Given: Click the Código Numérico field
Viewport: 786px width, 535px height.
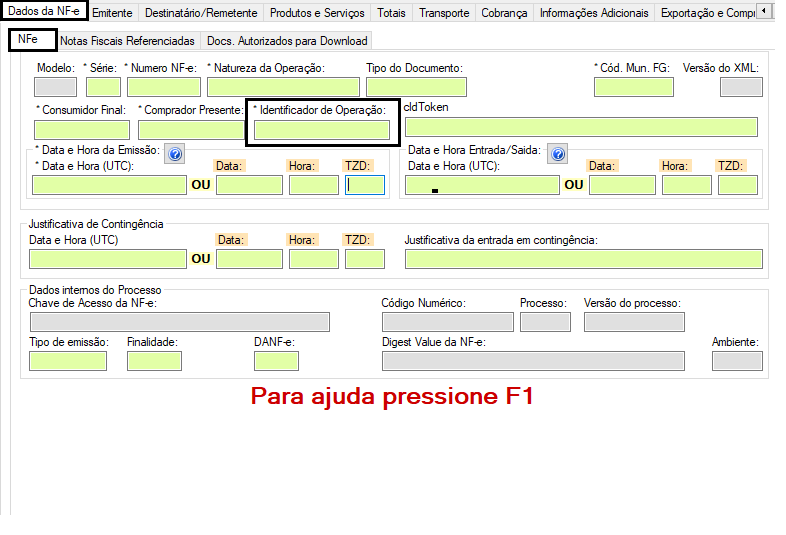Looking at the screenshot, I should pyautogui.click(x=448, y=322).
